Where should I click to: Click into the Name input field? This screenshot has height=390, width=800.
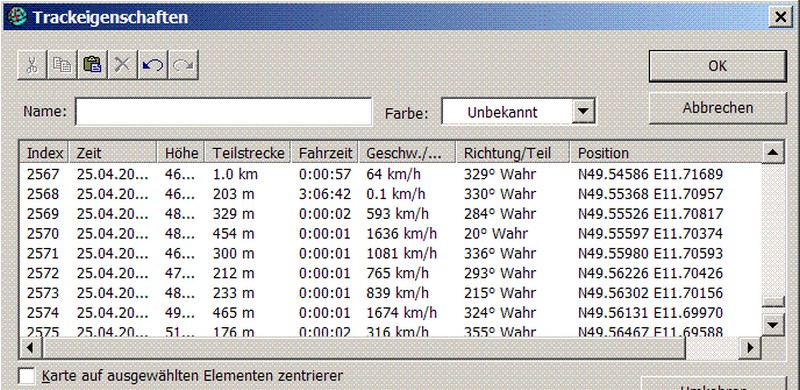click(223, 111)
